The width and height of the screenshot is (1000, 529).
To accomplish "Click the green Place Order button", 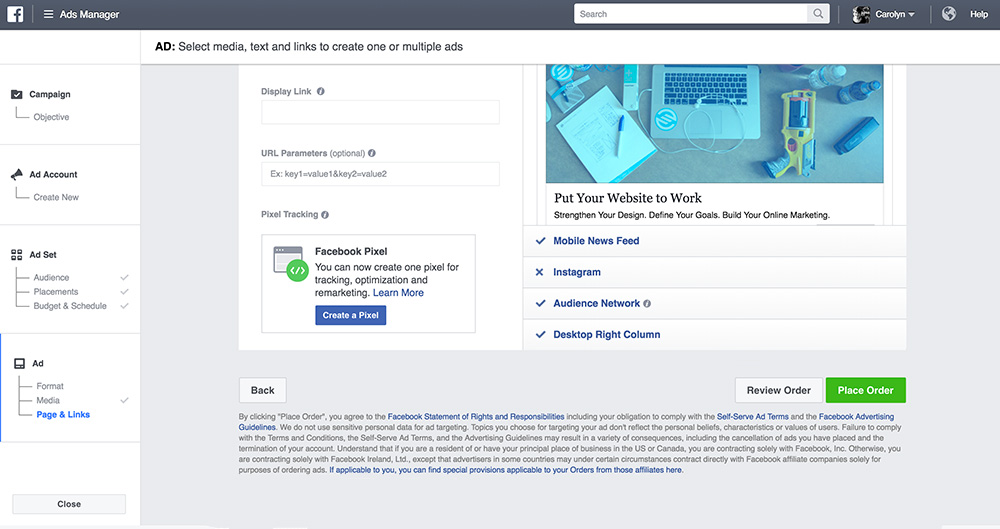I will pyautogui.click(x=865, y=390).
